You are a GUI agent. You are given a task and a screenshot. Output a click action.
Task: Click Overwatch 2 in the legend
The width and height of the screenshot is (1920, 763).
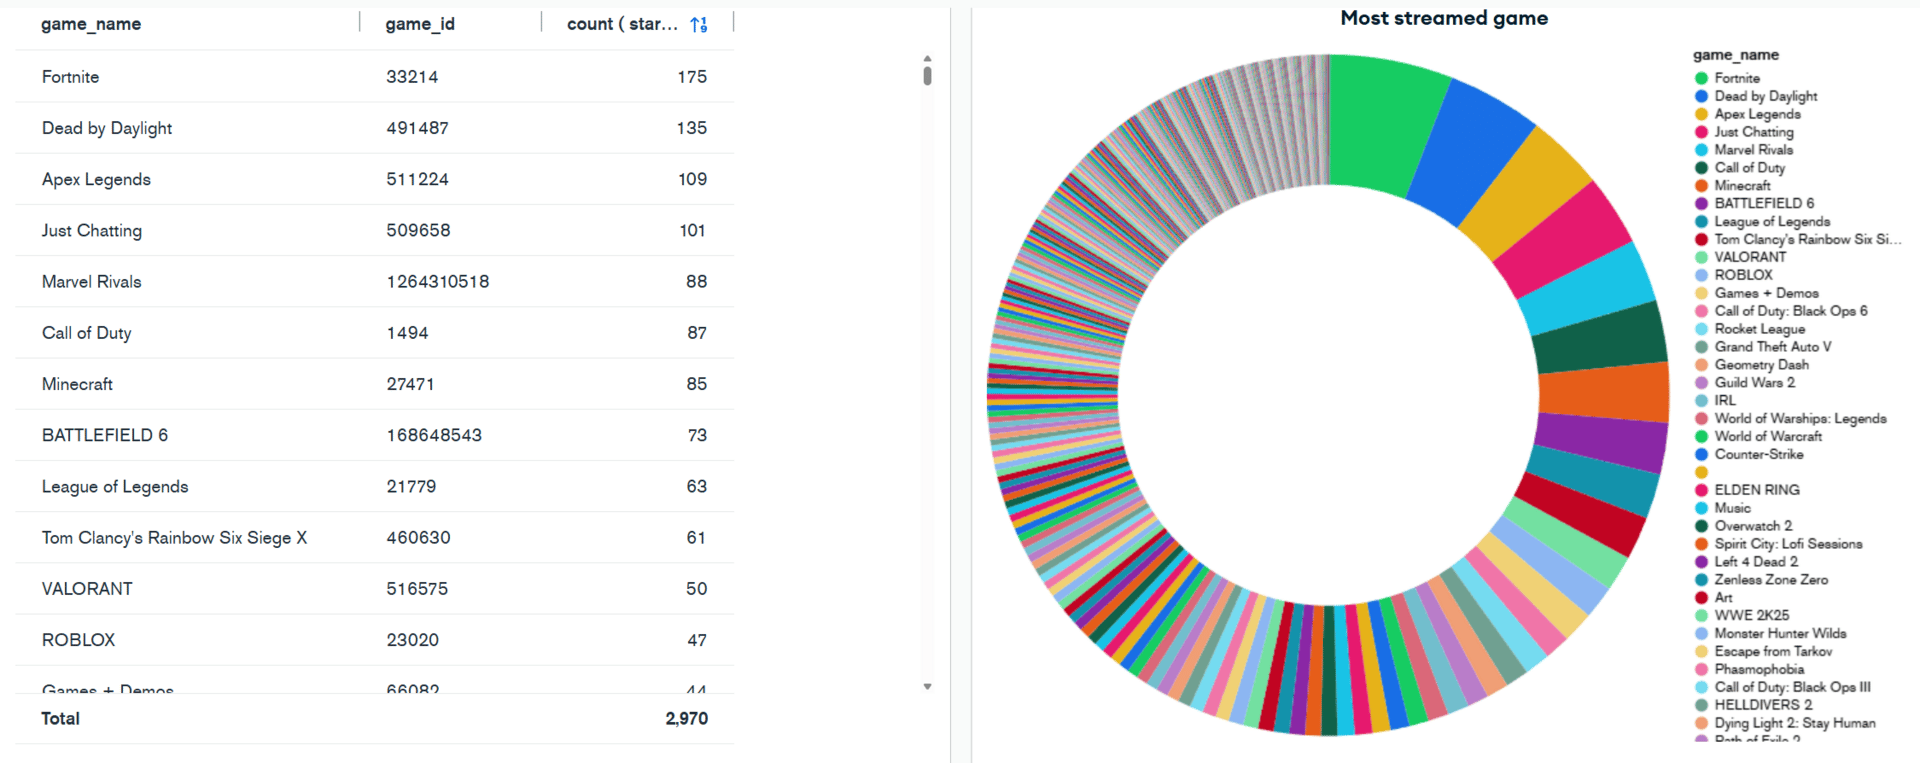[1753, 526]
